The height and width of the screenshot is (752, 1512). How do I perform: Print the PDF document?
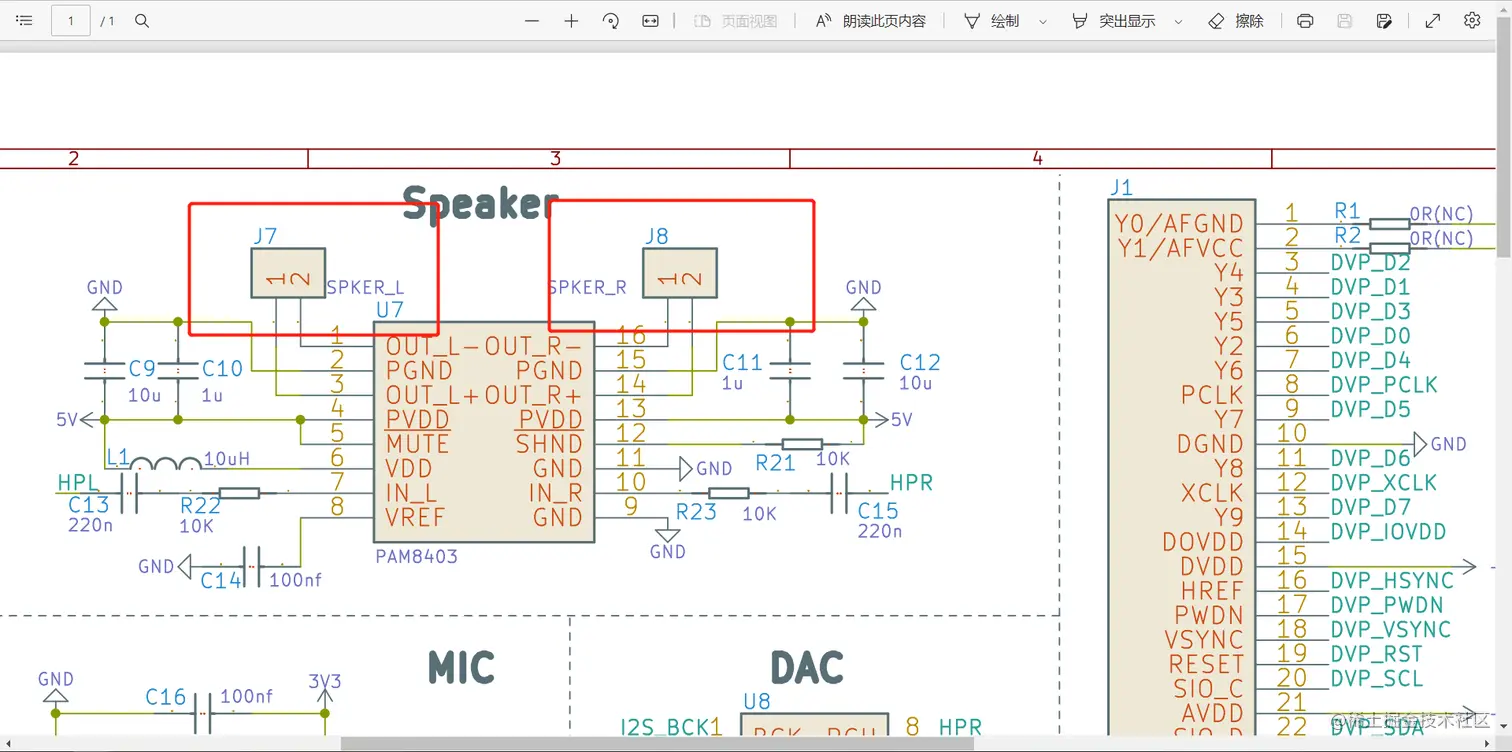(1305, 21)
